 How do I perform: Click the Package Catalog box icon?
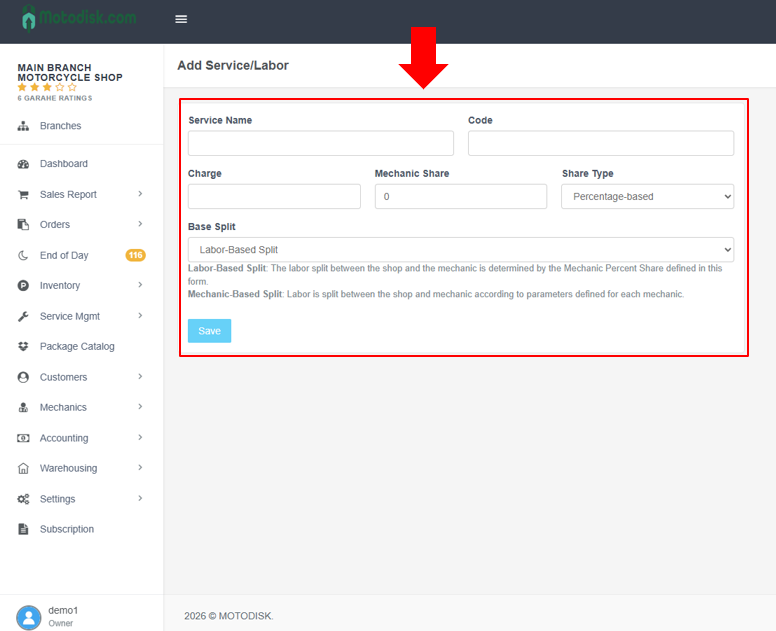click(x=23, y=347)
